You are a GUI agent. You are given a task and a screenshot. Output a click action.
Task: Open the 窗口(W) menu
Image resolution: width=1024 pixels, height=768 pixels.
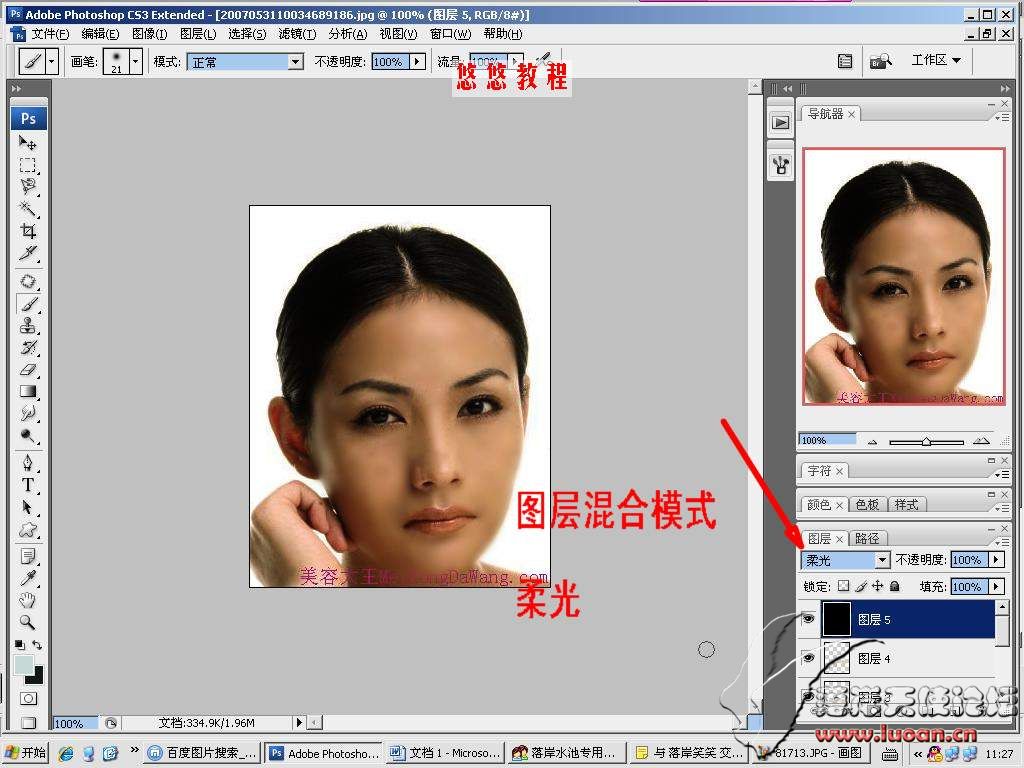450,34
